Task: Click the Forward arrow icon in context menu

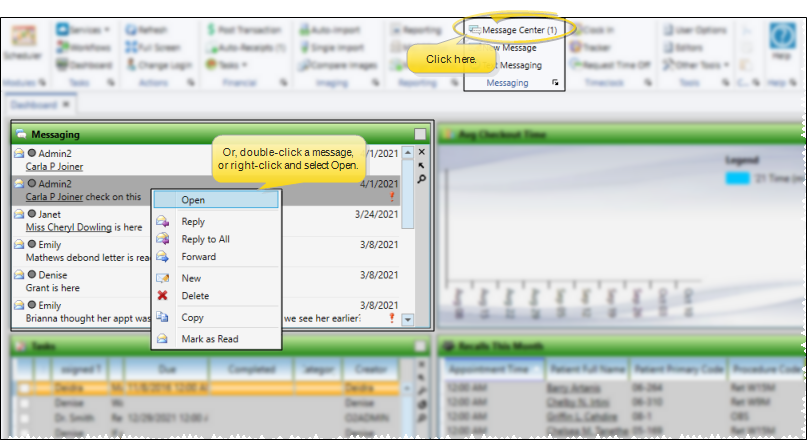Action: 162,257
